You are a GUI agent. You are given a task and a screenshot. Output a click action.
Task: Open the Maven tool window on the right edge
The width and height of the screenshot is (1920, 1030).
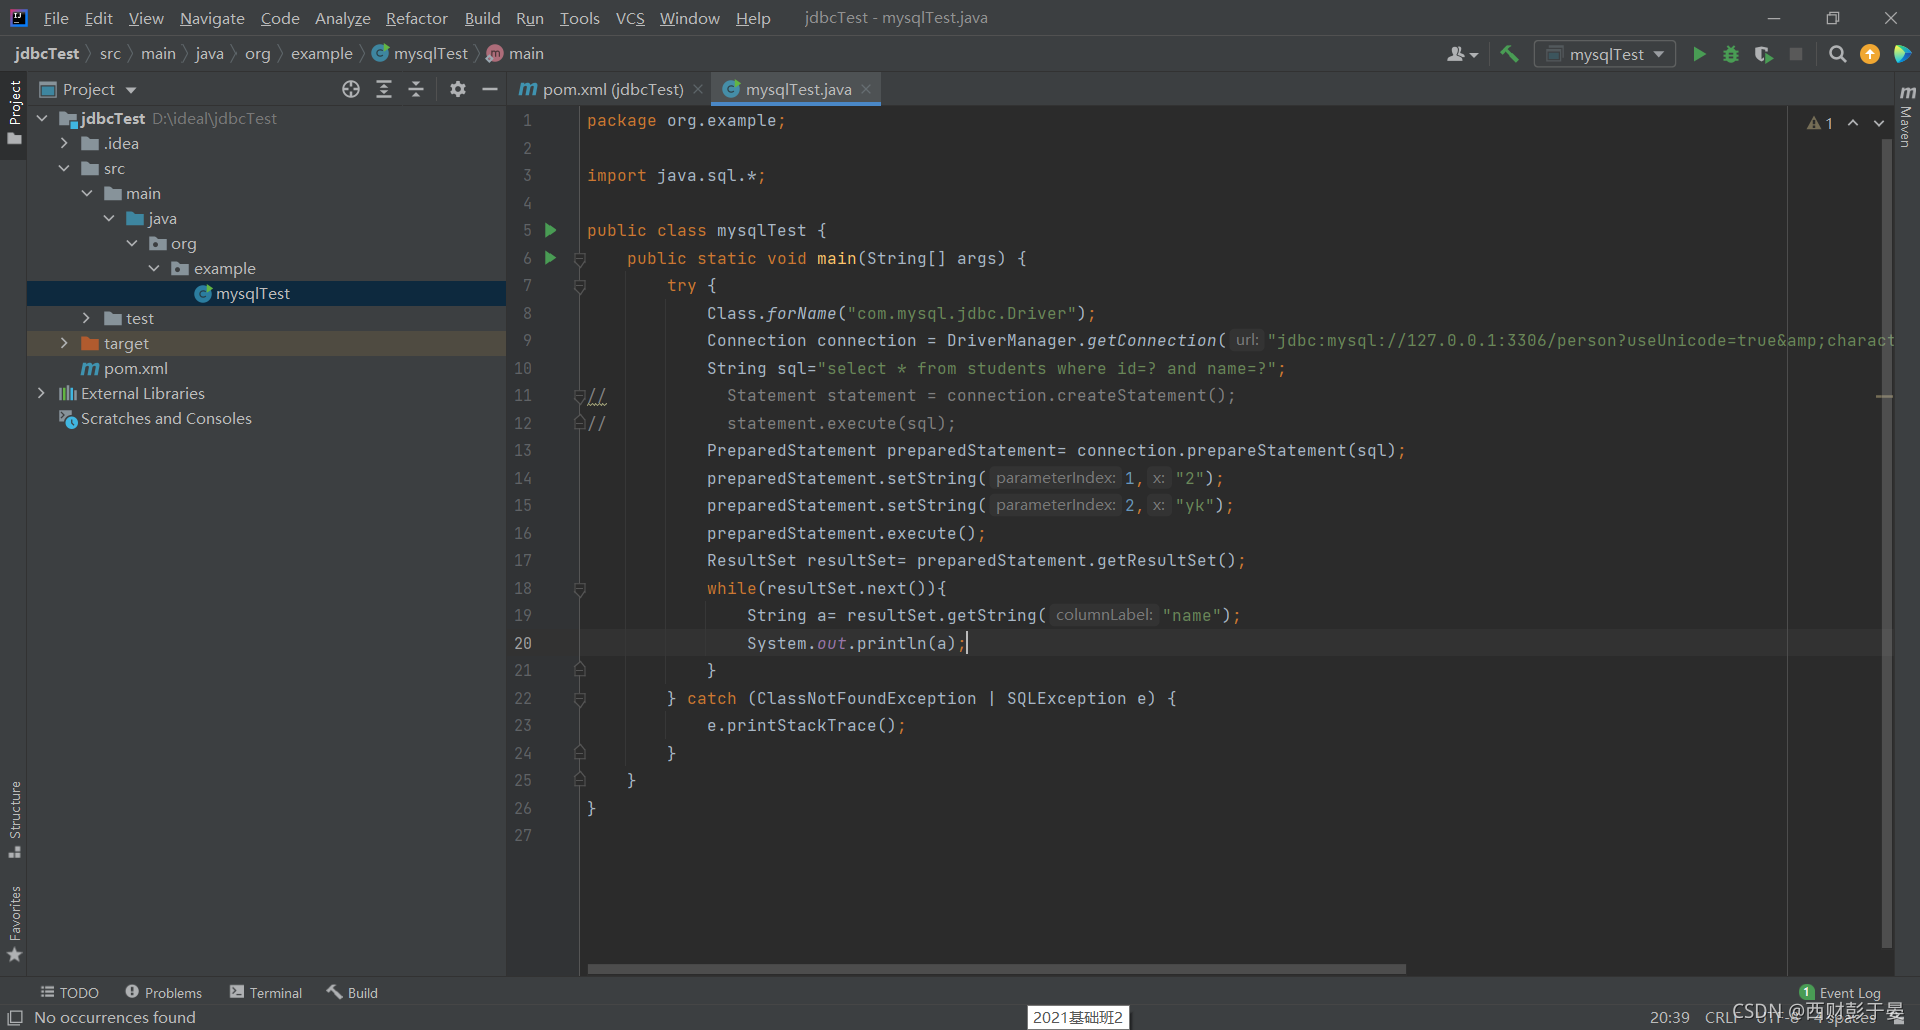coord(1906,116)
